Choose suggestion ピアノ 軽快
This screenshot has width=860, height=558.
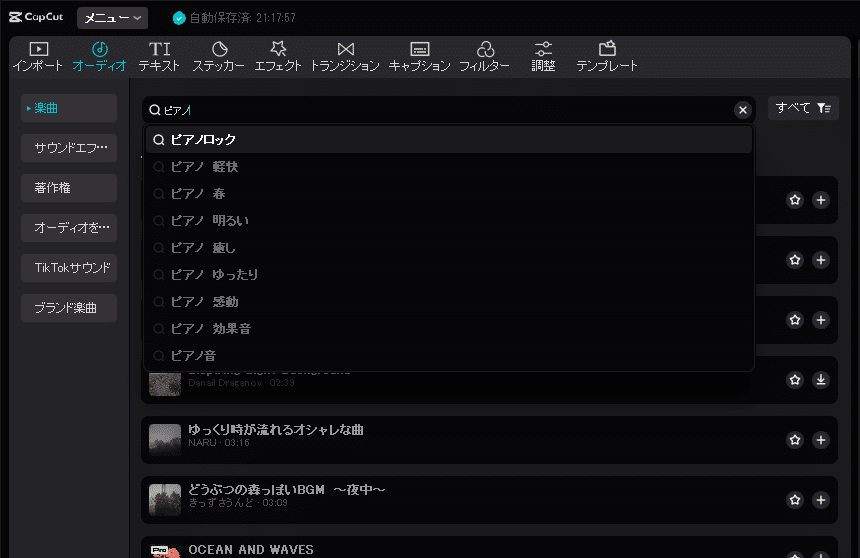[449, 167]
